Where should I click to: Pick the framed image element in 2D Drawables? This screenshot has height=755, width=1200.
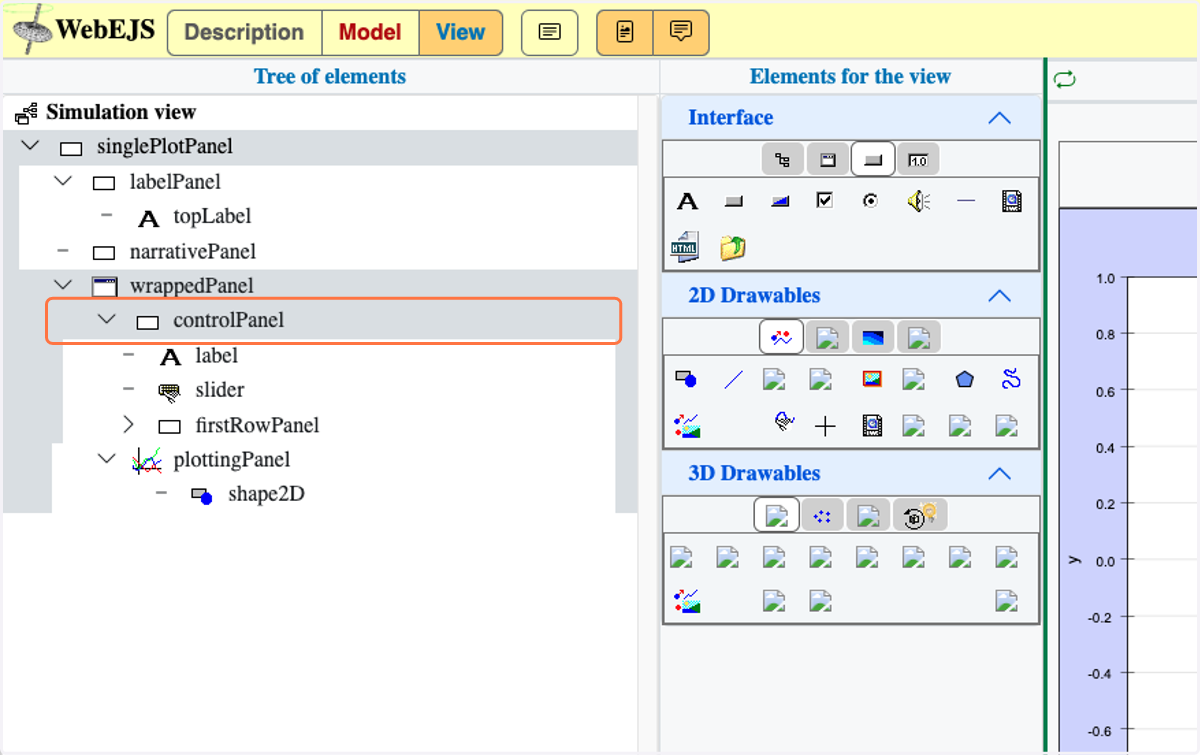pyautogui.click(x=873, y=379)
